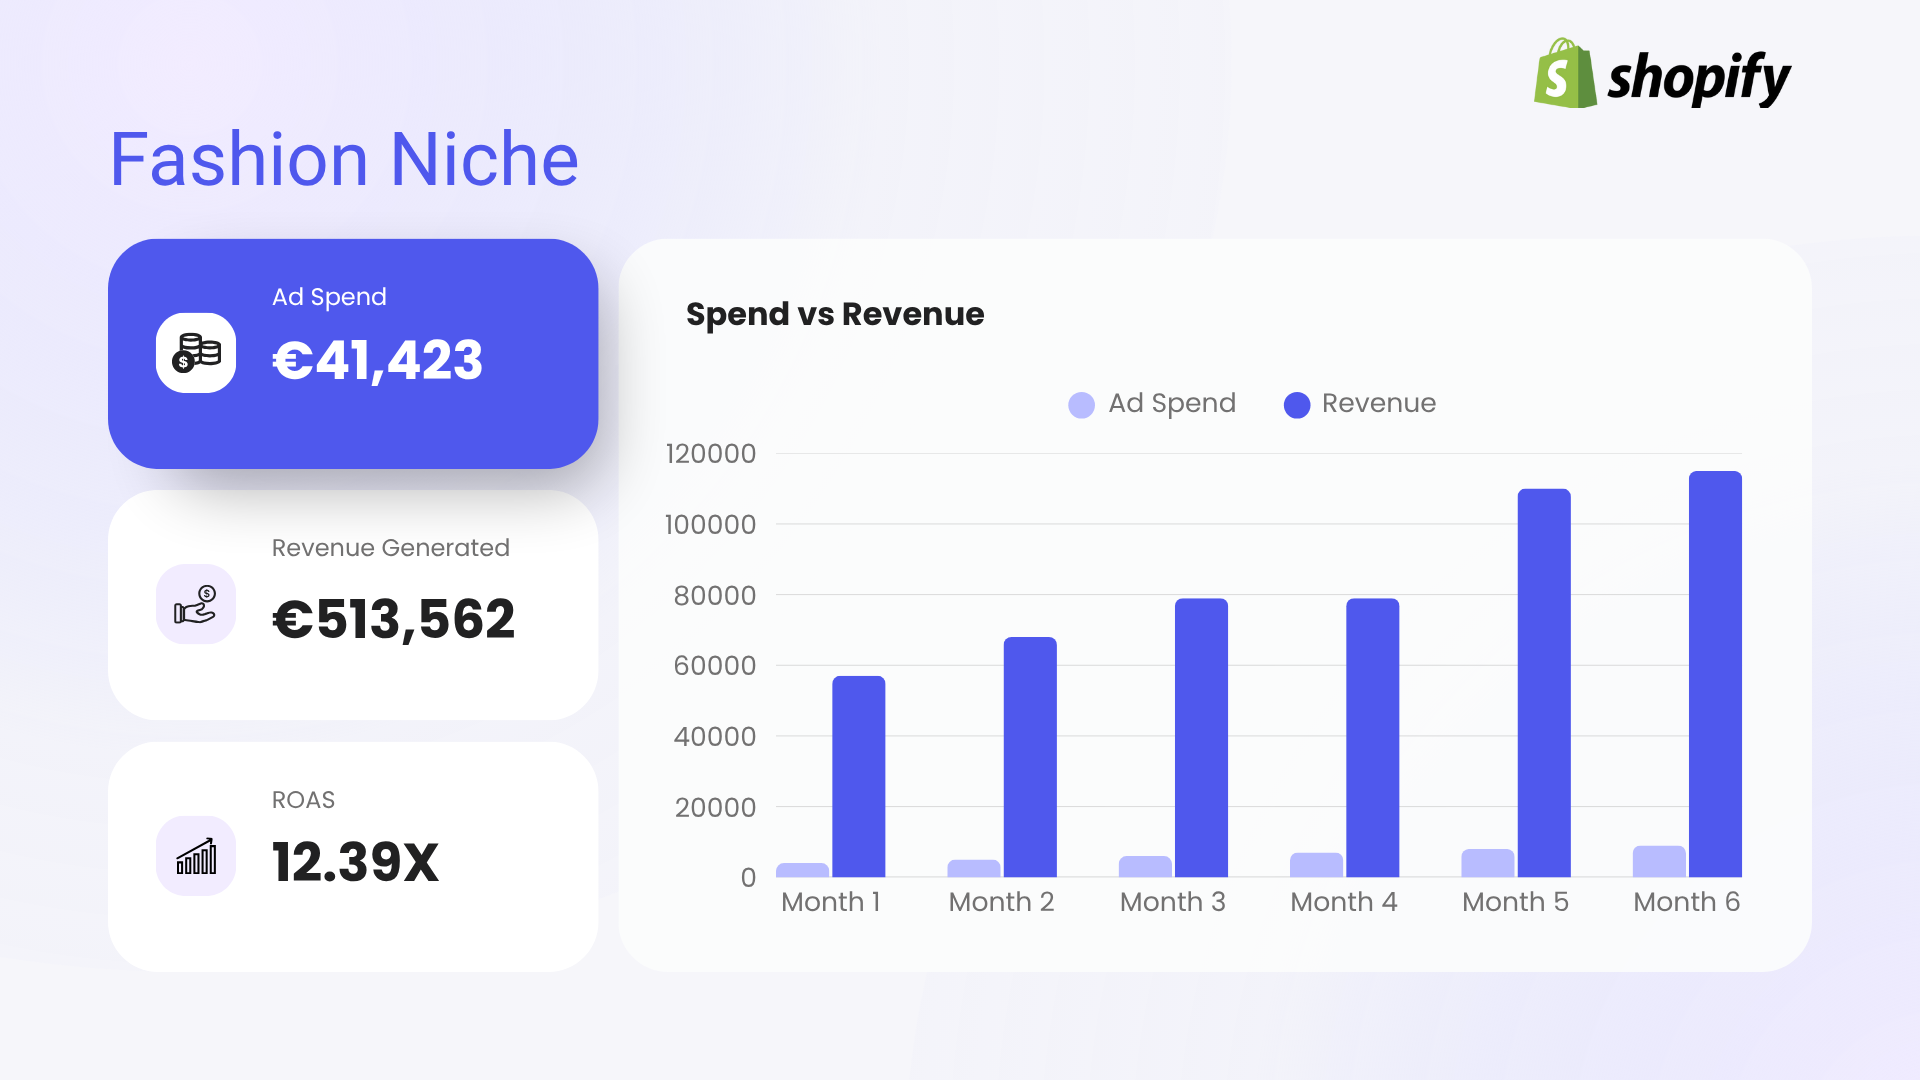The image size is (1920, 1080).
Task: Select the Month 3 axis label
Action: 1173,901
